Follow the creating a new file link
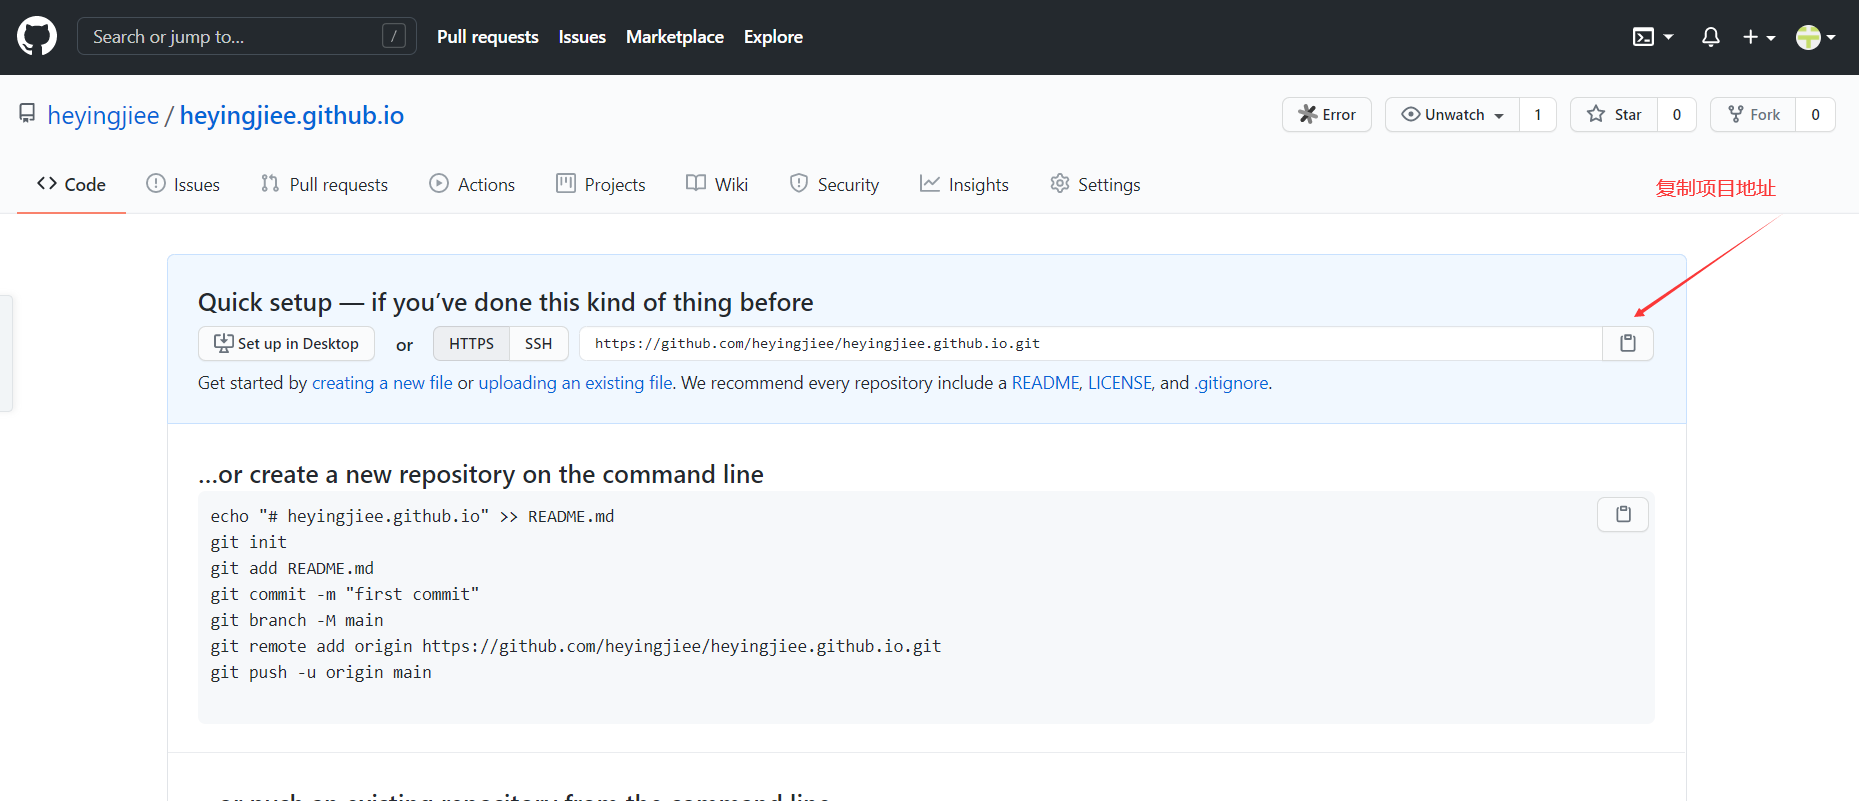The width and height of the screenshot is (1859, 801). (x=382, y=383)
